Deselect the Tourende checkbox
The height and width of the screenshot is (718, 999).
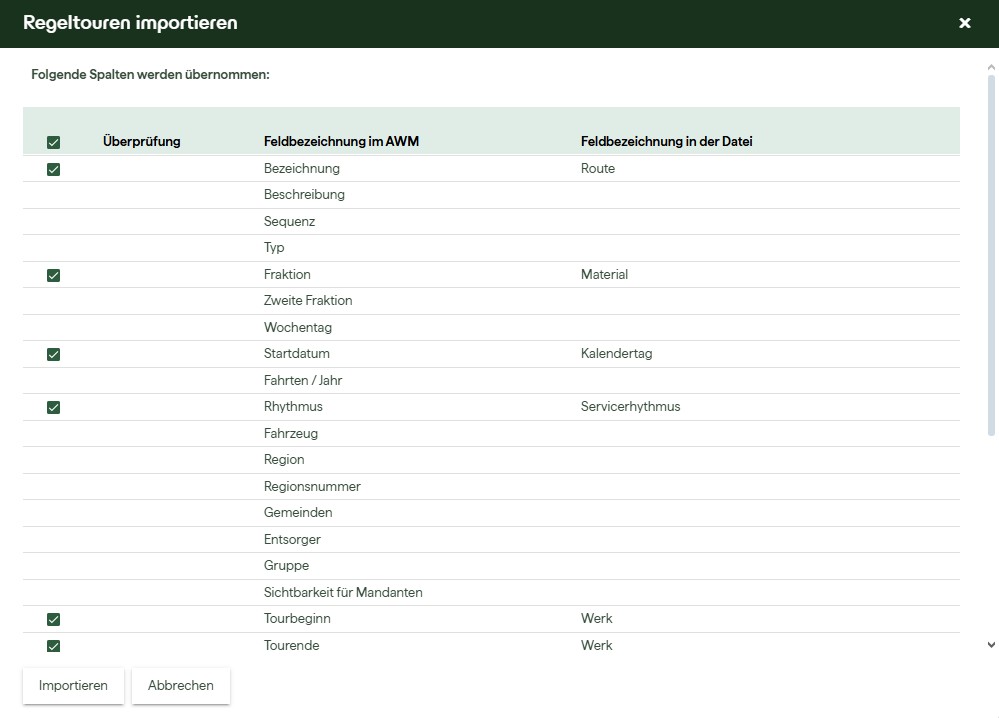coord(54,646)
